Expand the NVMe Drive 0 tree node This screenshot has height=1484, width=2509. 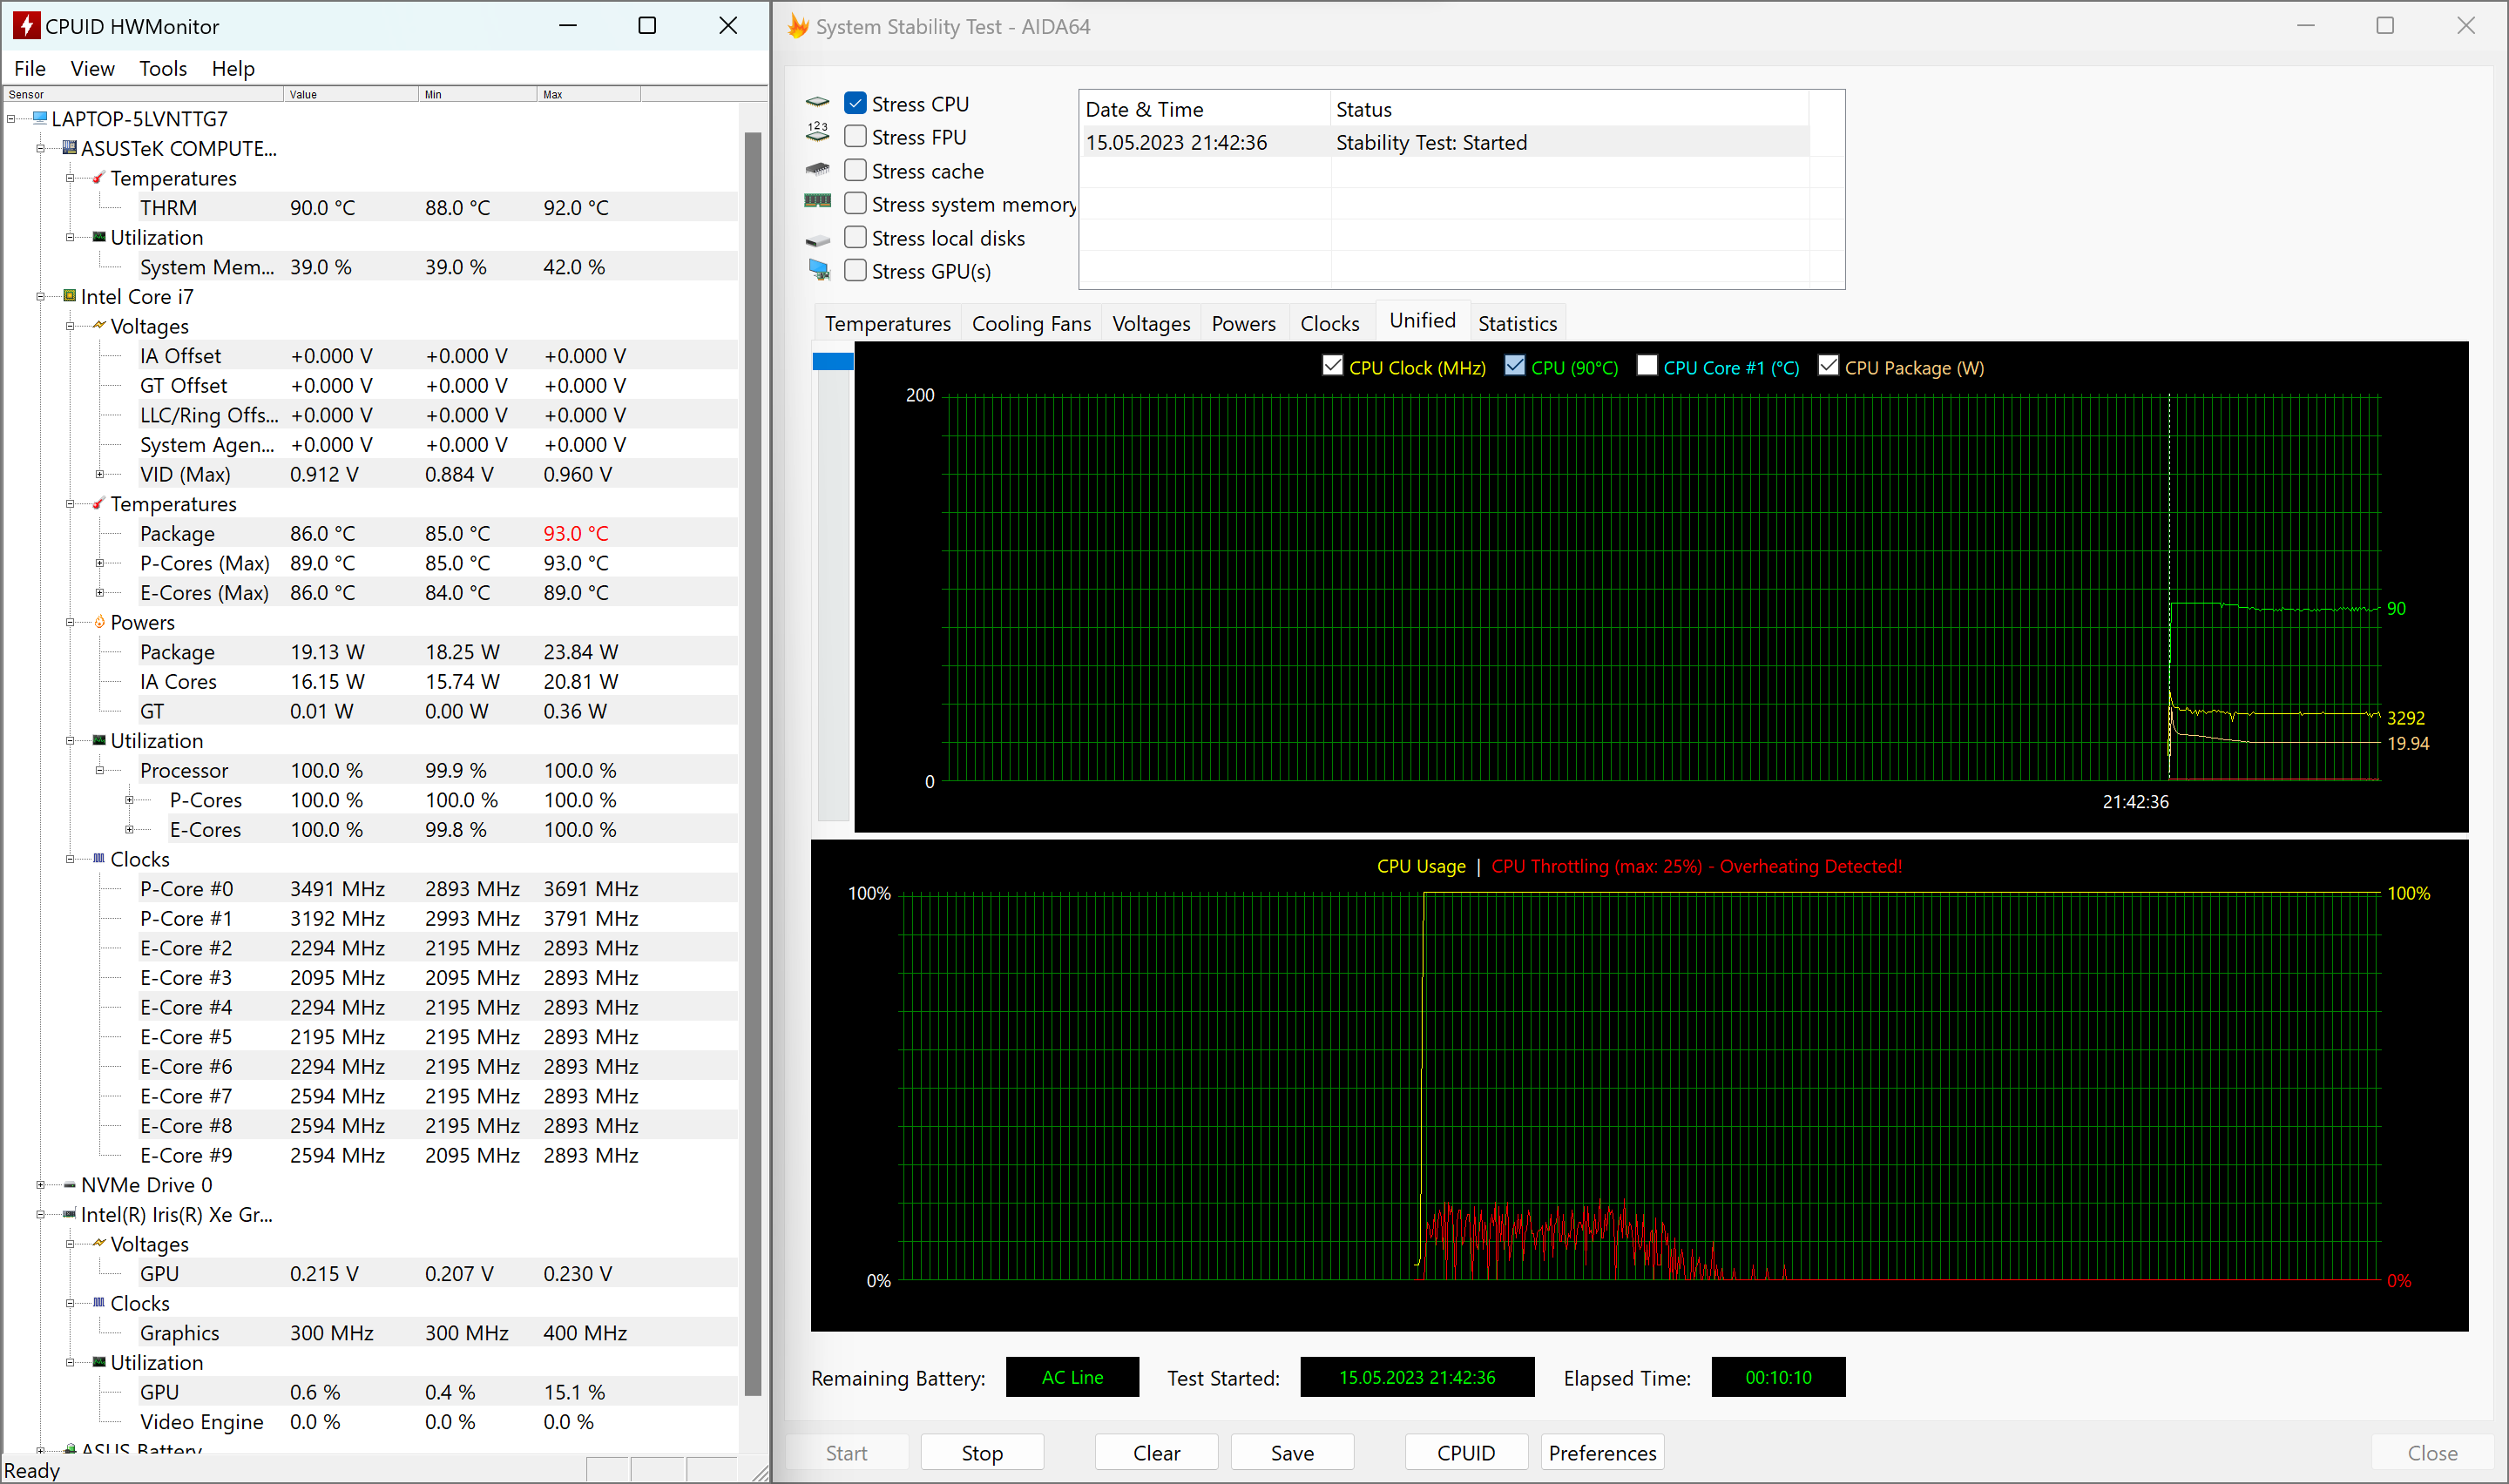40,1185
